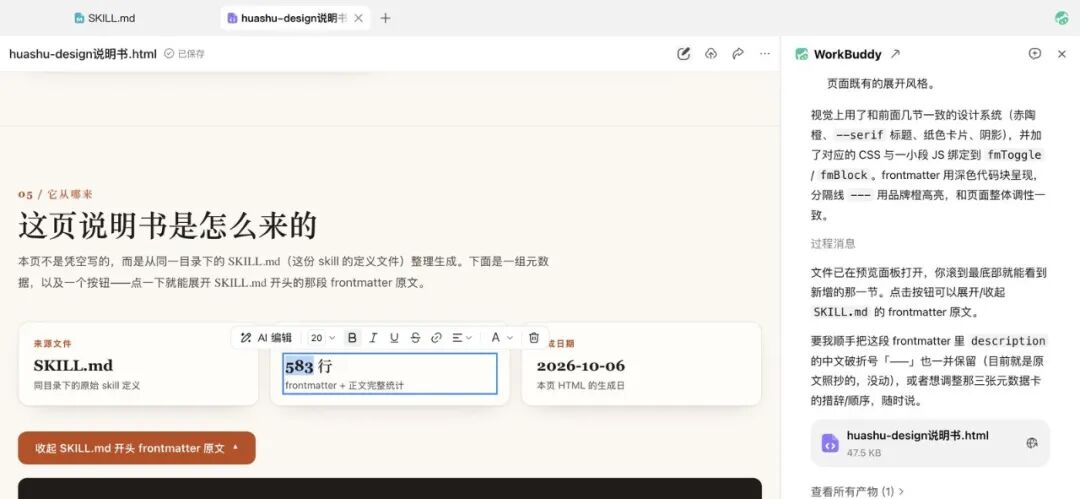The height and width of the screenshot is (499, 1080).
Task: Toggle italic formatting
Action: pos(373,338)
